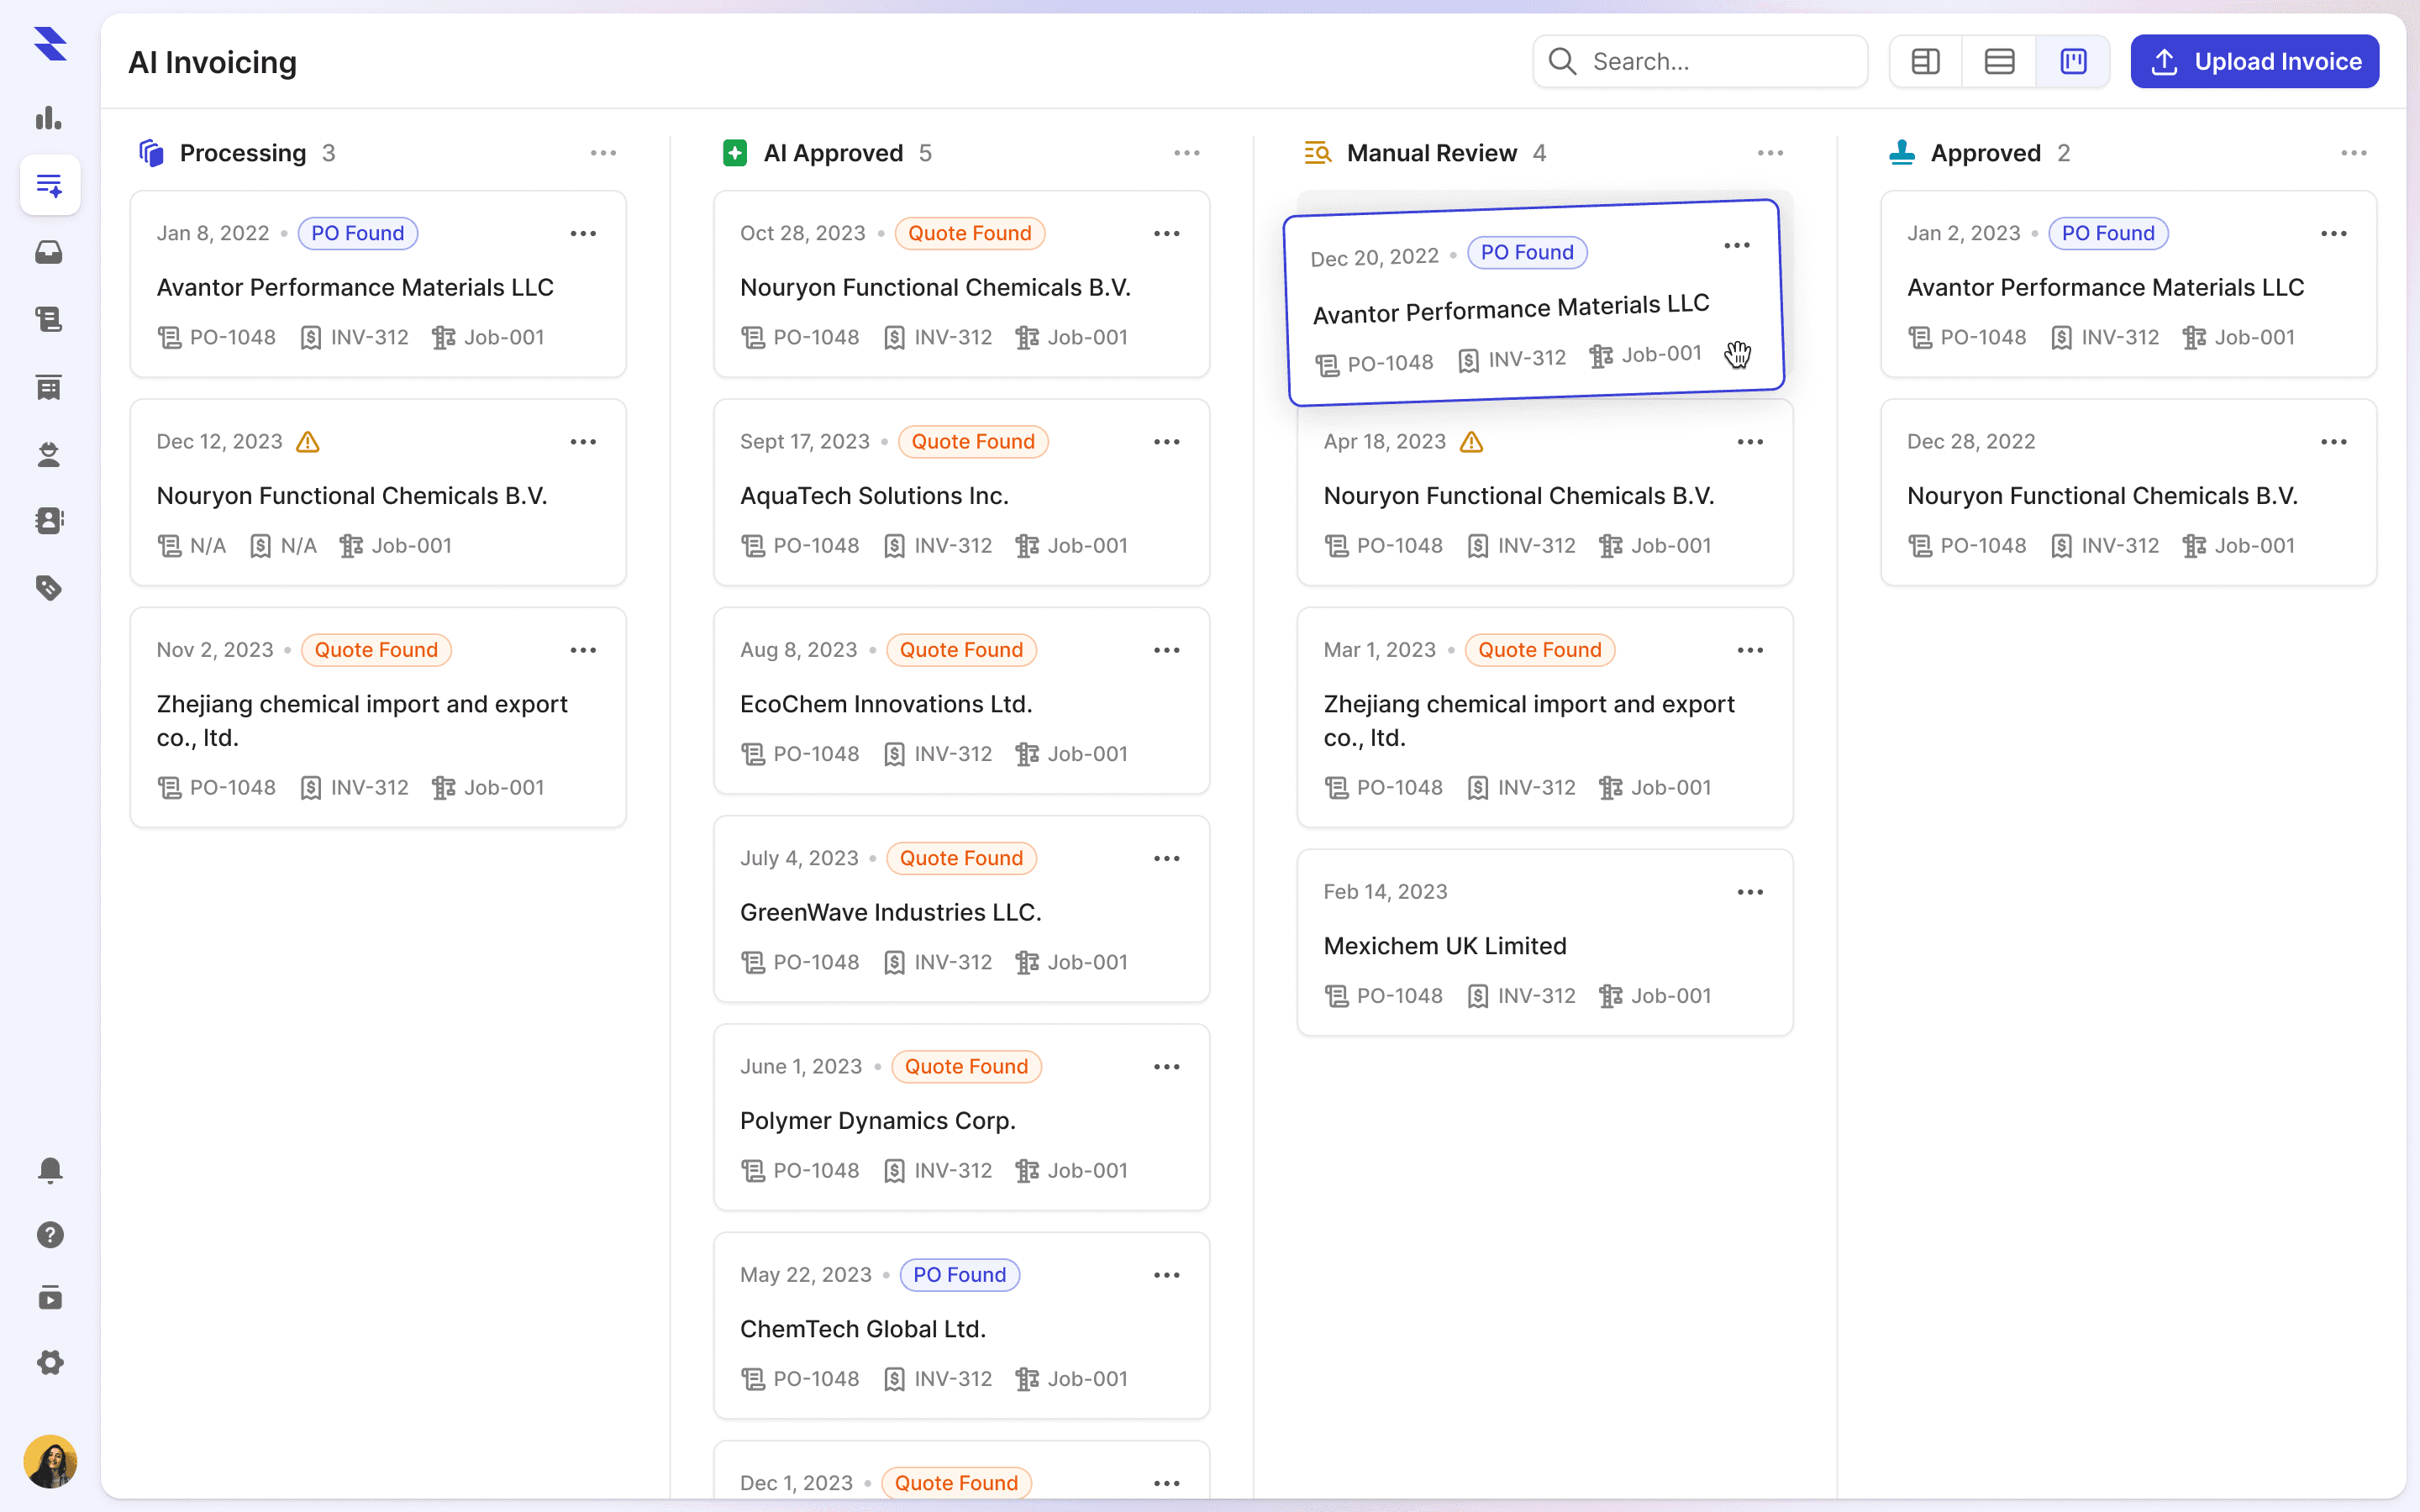Switch to list rows view
Image resolution: width=2420 pixels, height=1512 pixels.
[x=1999, y=62]
